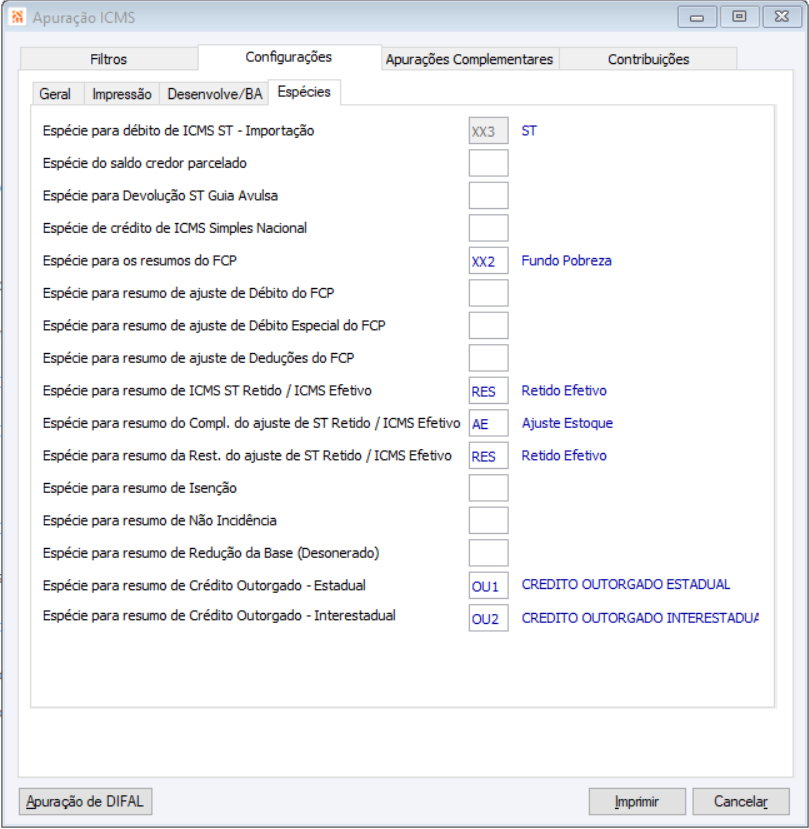Open the Geral sub-tab
809x829 pixels.
[x=55, y=94]
